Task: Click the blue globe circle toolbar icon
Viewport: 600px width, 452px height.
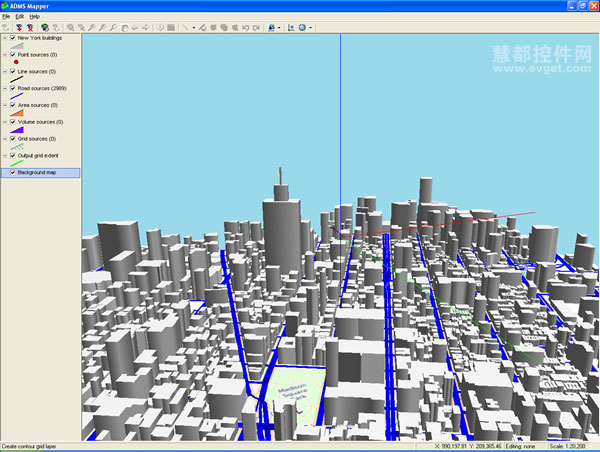Action: click(x=302, y=28)
